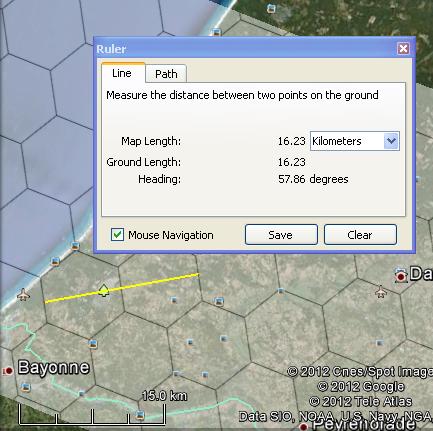This screenshot has height=431, width=433.
Task: Click the red placemark near Peyrehorade
Action: 303,426
